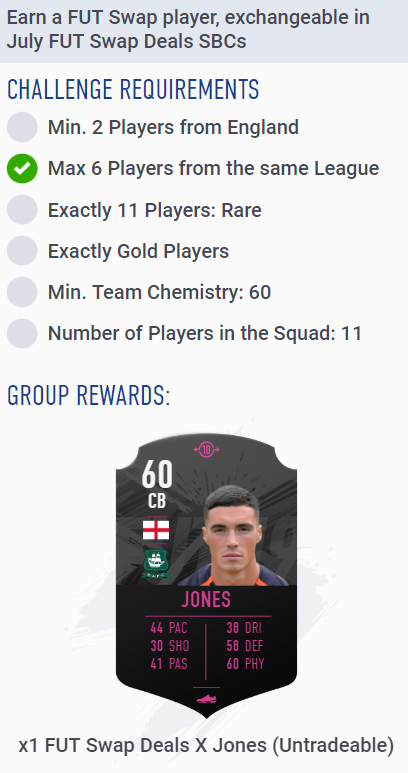The height and width of the screenshot is (773, 408).
Task: Click the Plymouth Argyle club badge
Action: tap(156, 563)
